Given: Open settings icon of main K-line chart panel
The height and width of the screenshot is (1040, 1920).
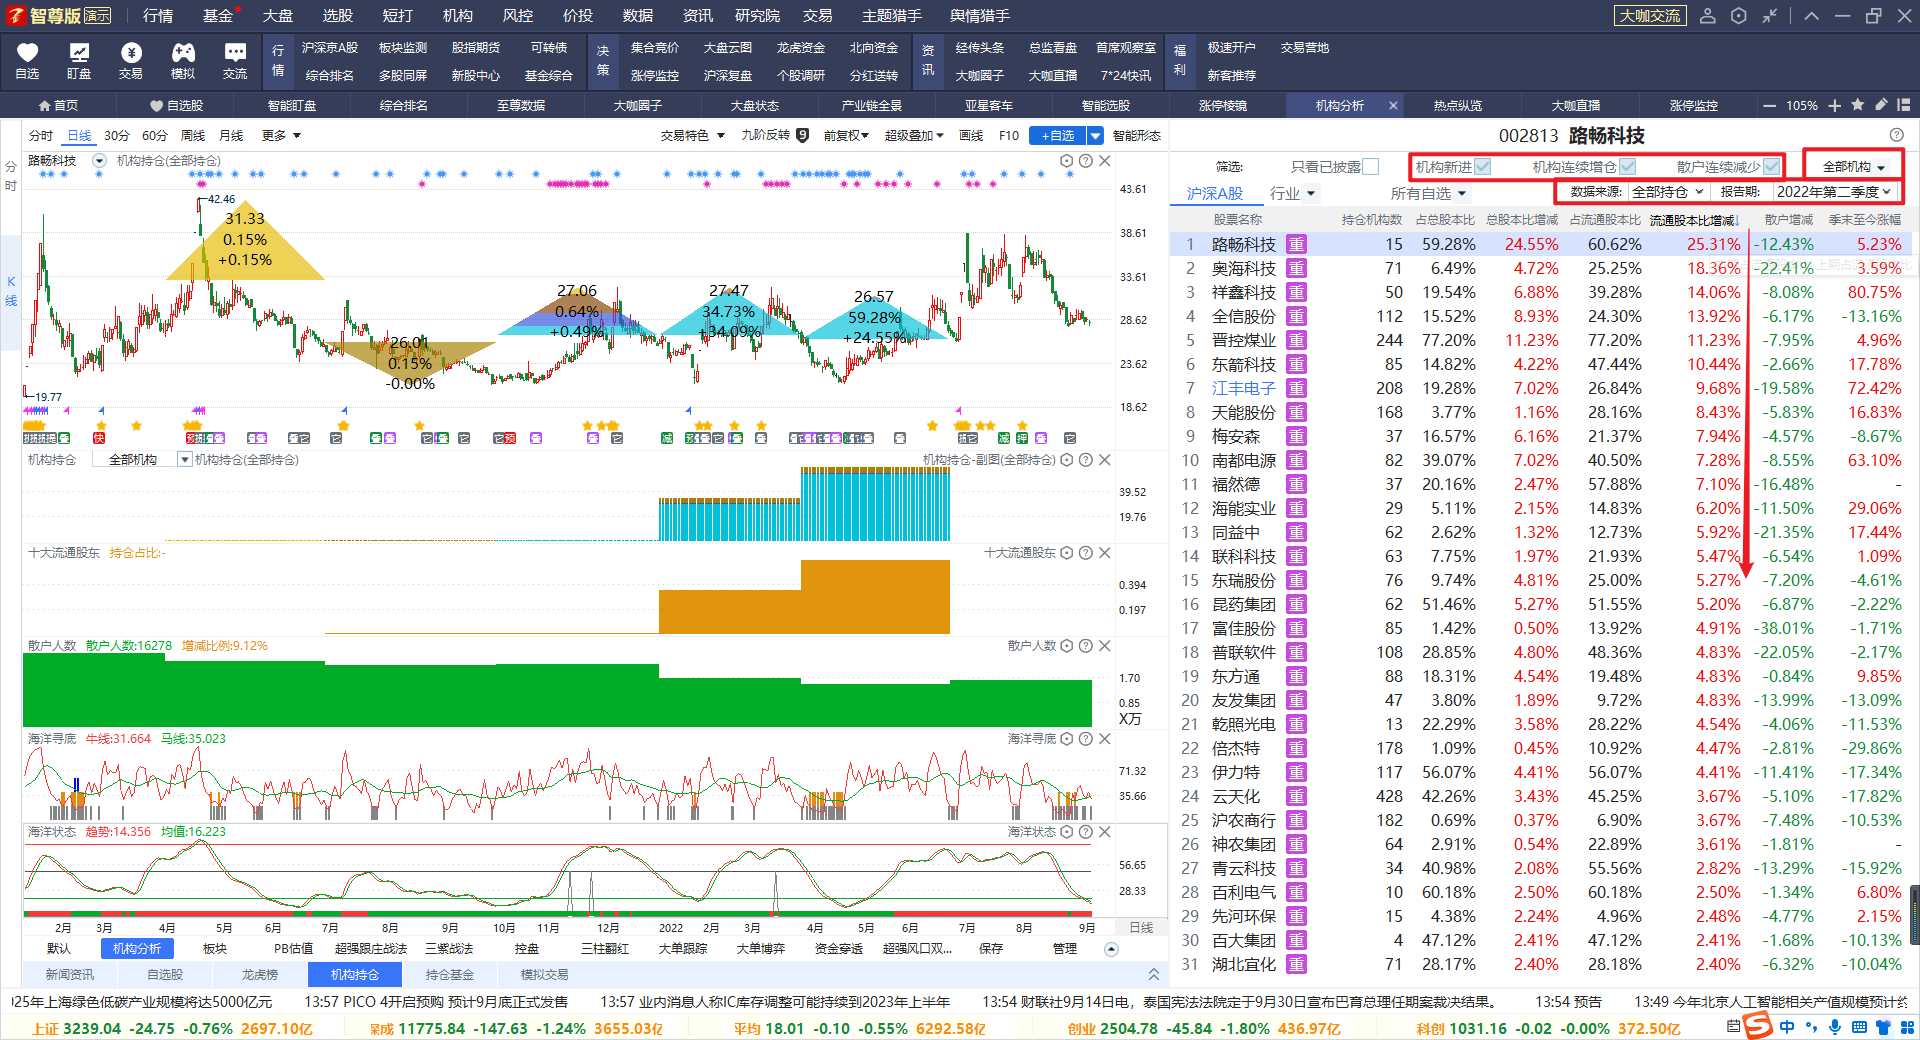Looking at the screenshot, I should [x=1066, y=160].
